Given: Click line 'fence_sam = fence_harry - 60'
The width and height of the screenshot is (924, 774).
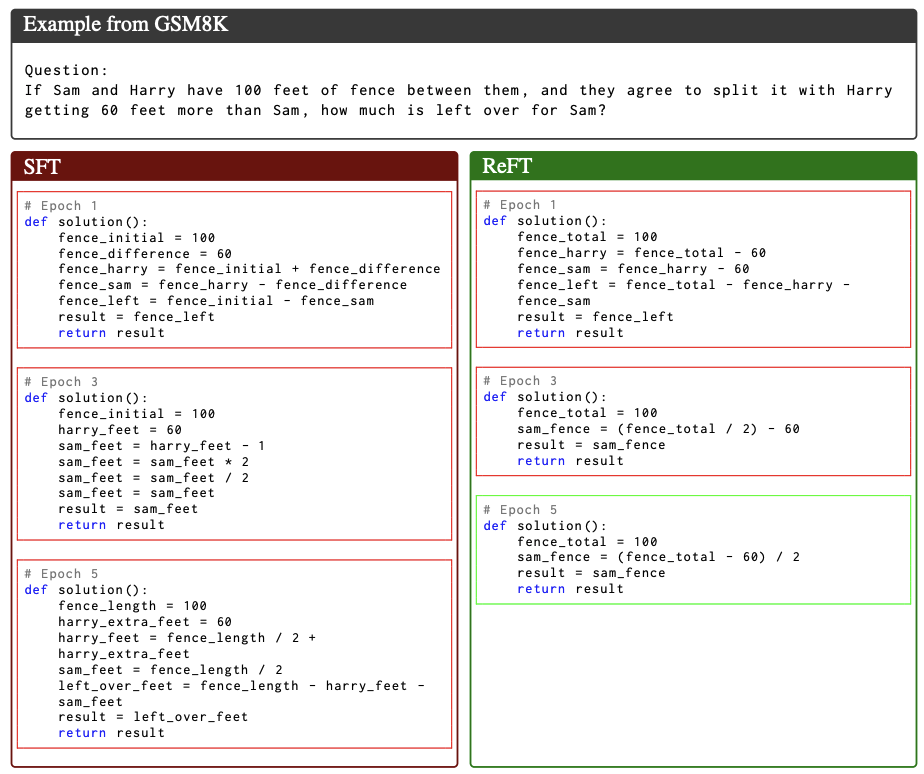Looking at the screenshot, I should (x=633, y=269).
